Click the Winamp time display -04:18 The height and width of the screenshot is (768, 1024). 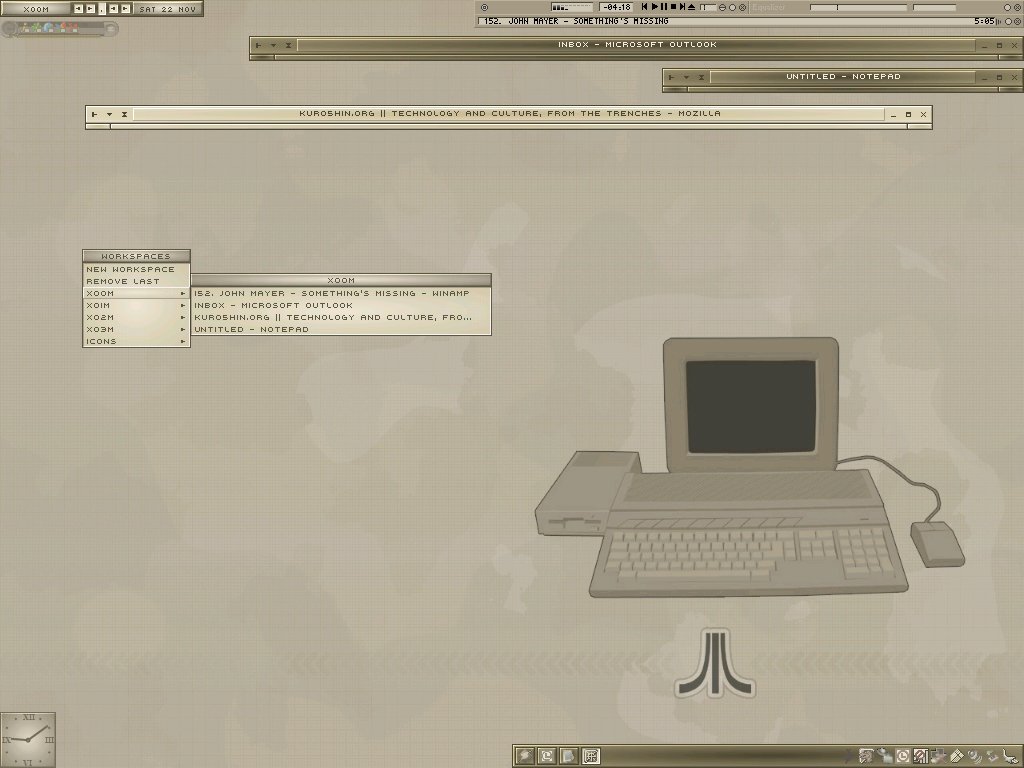[x=616, y=7]
